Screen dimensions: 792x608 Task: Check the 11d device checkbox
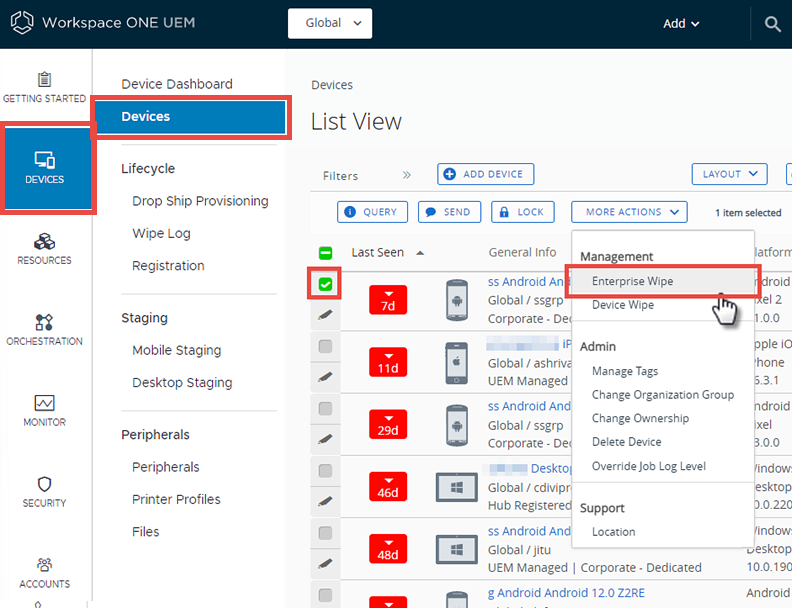tap(325, 346)
